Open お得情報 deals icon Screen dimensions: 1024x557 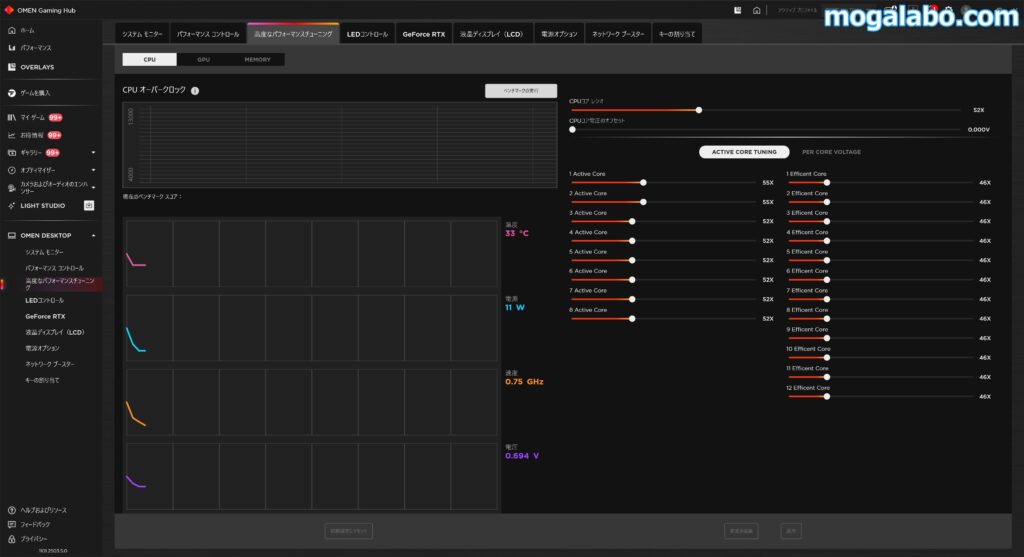[12, 135]
